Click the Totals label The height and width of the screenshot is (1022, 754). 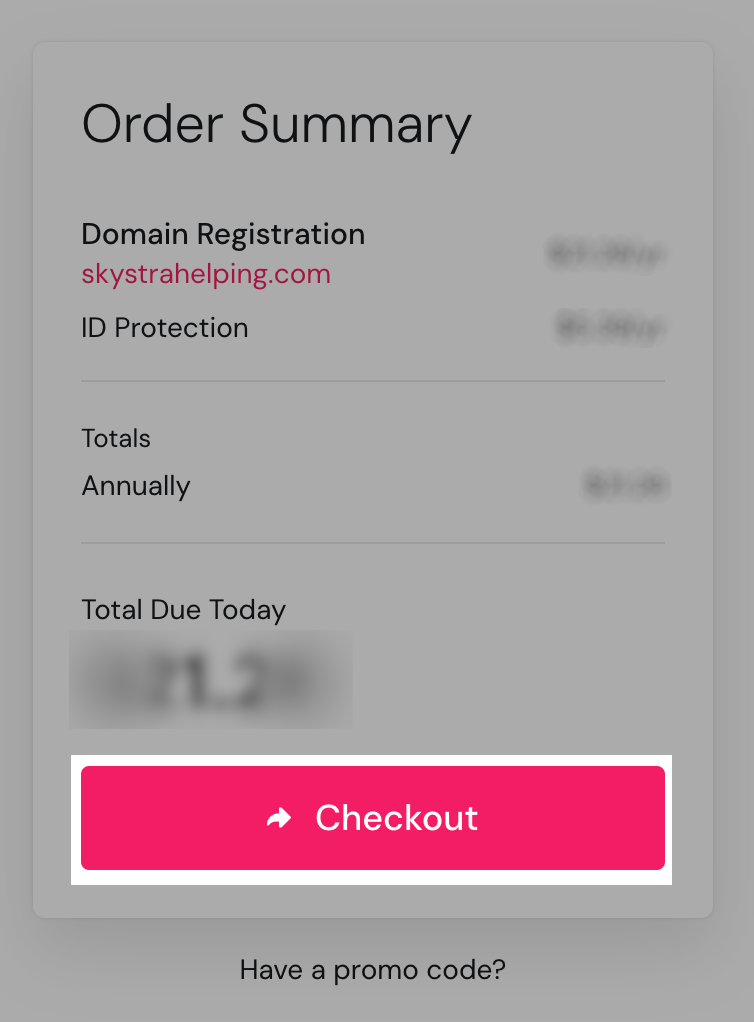coord(115,439)
